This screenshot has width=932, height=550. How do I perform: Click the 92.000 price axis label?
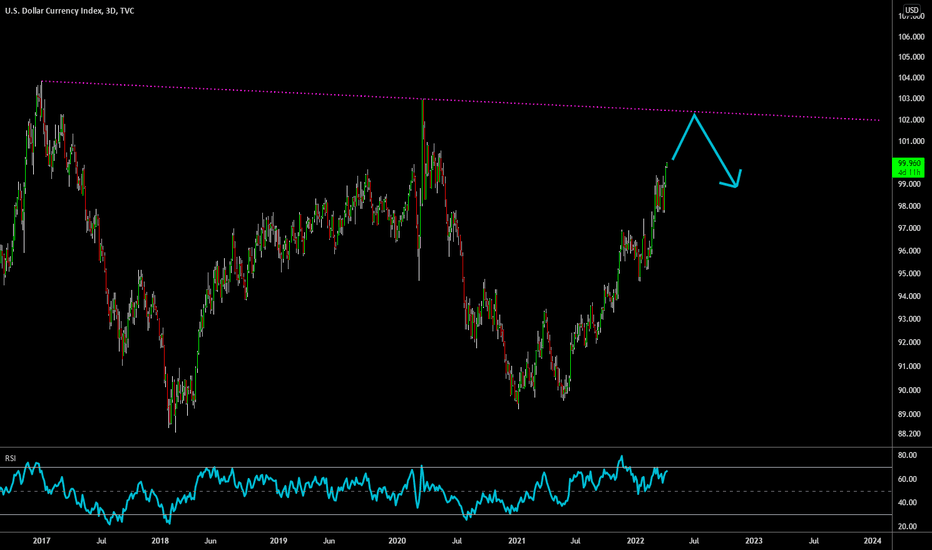coord(911,342)
